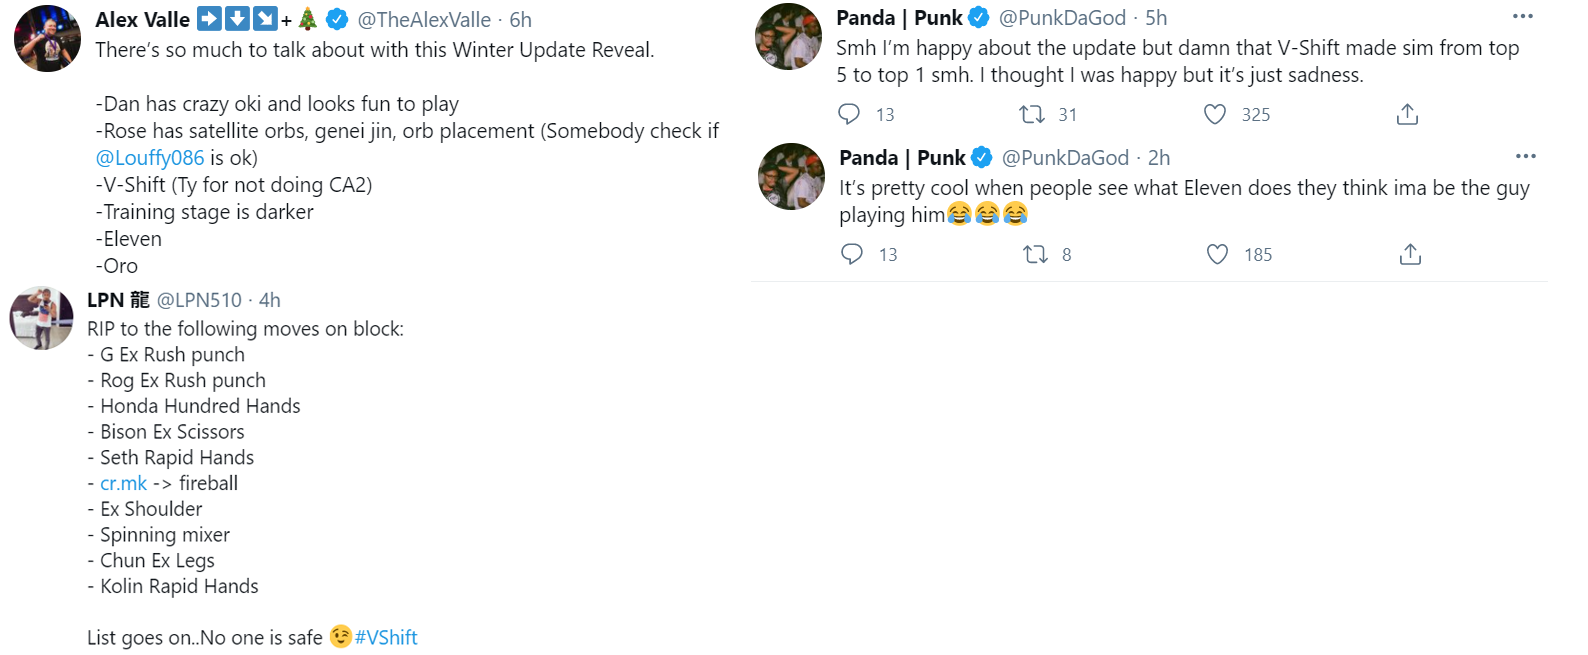Retweet Punk's V-Shift tweet
1588x655 pixels.
(1032, 114)
